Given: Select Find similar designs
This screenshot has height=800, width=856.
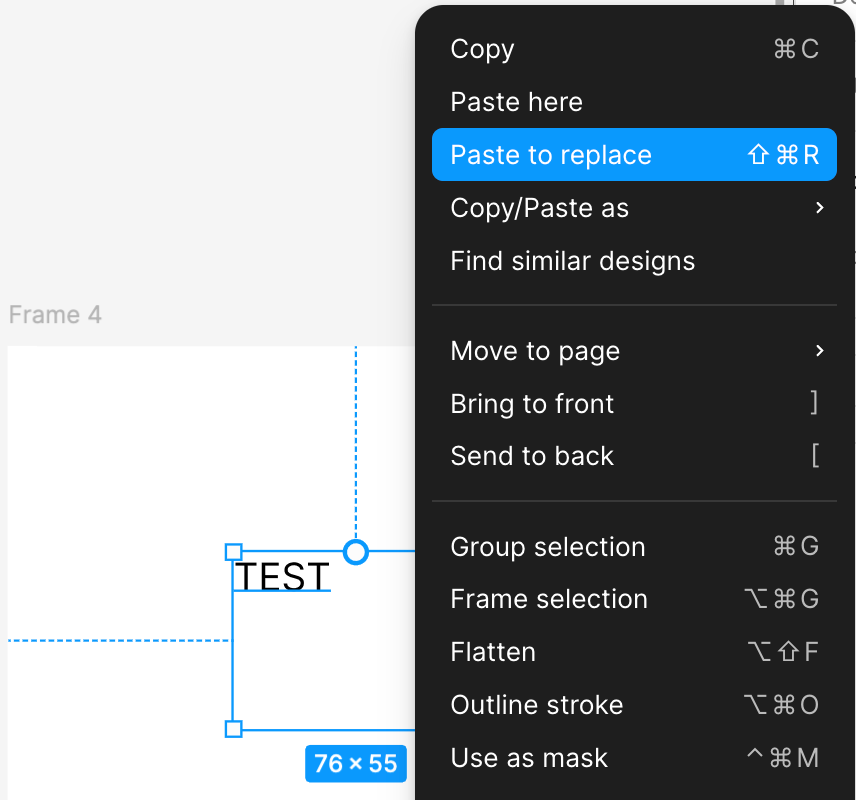Looking at the screenshot, I should tap(634, 260).
